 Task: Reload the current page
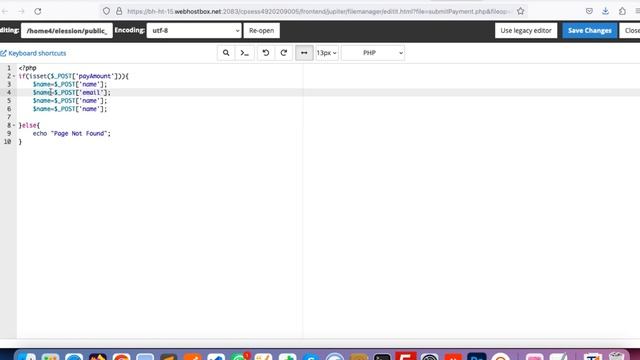[x=38, y=11]
